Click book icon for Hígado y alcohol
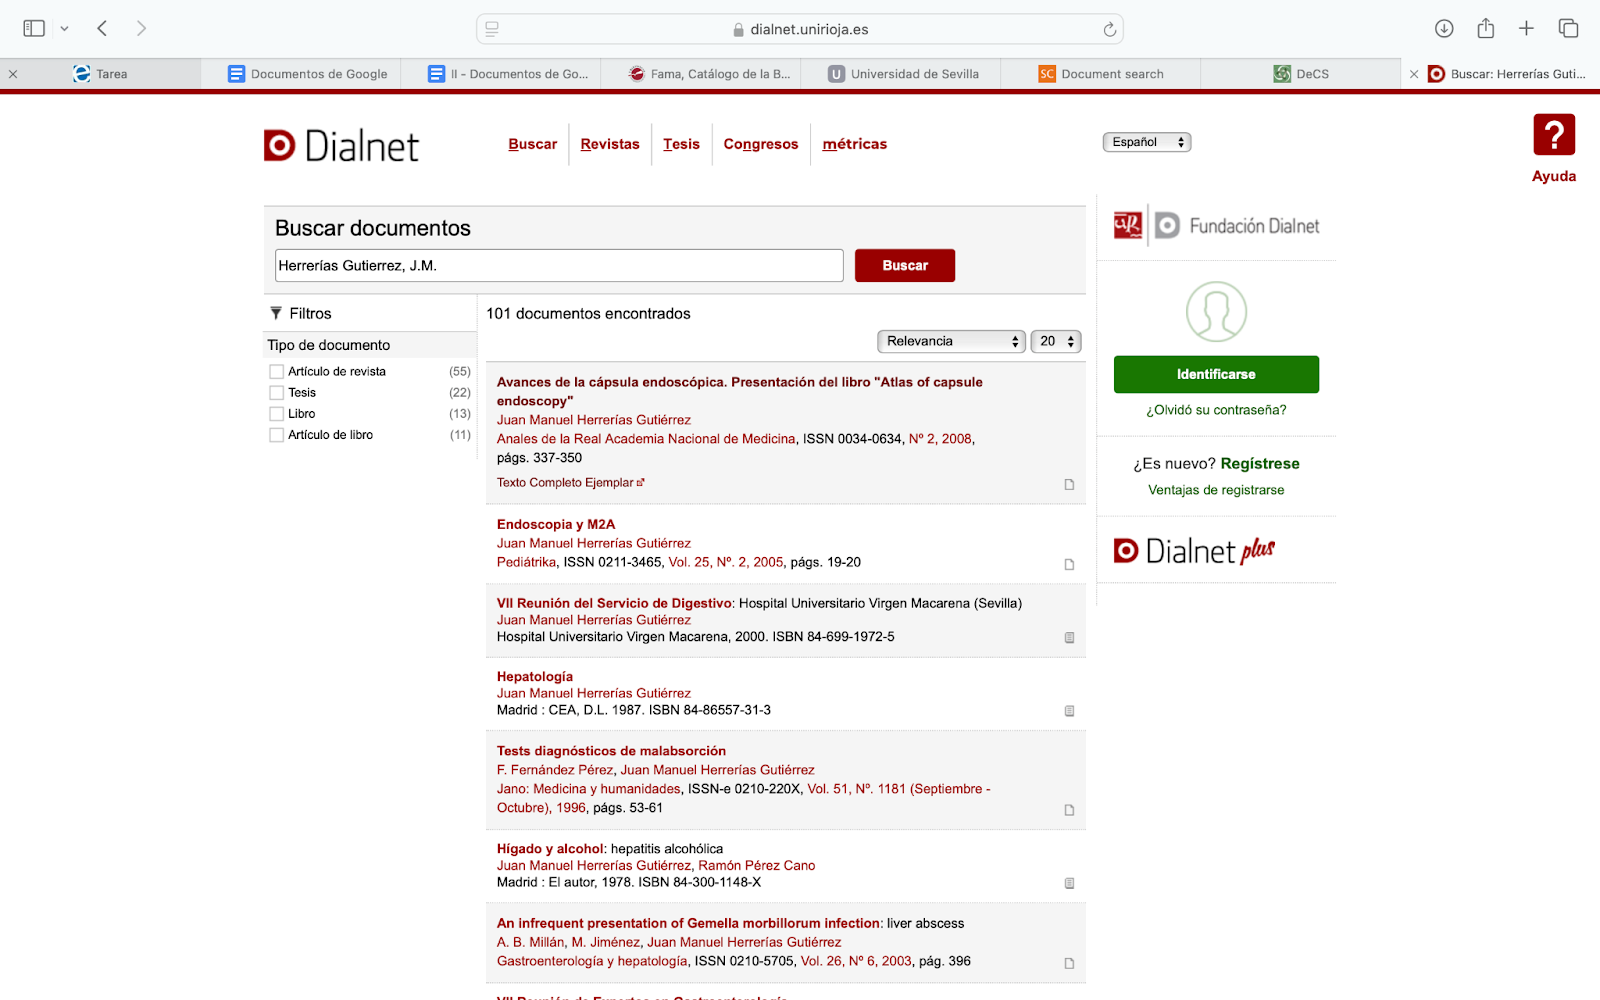This screenshot has height=1000, width=1600. click(x=1069, y=884)
